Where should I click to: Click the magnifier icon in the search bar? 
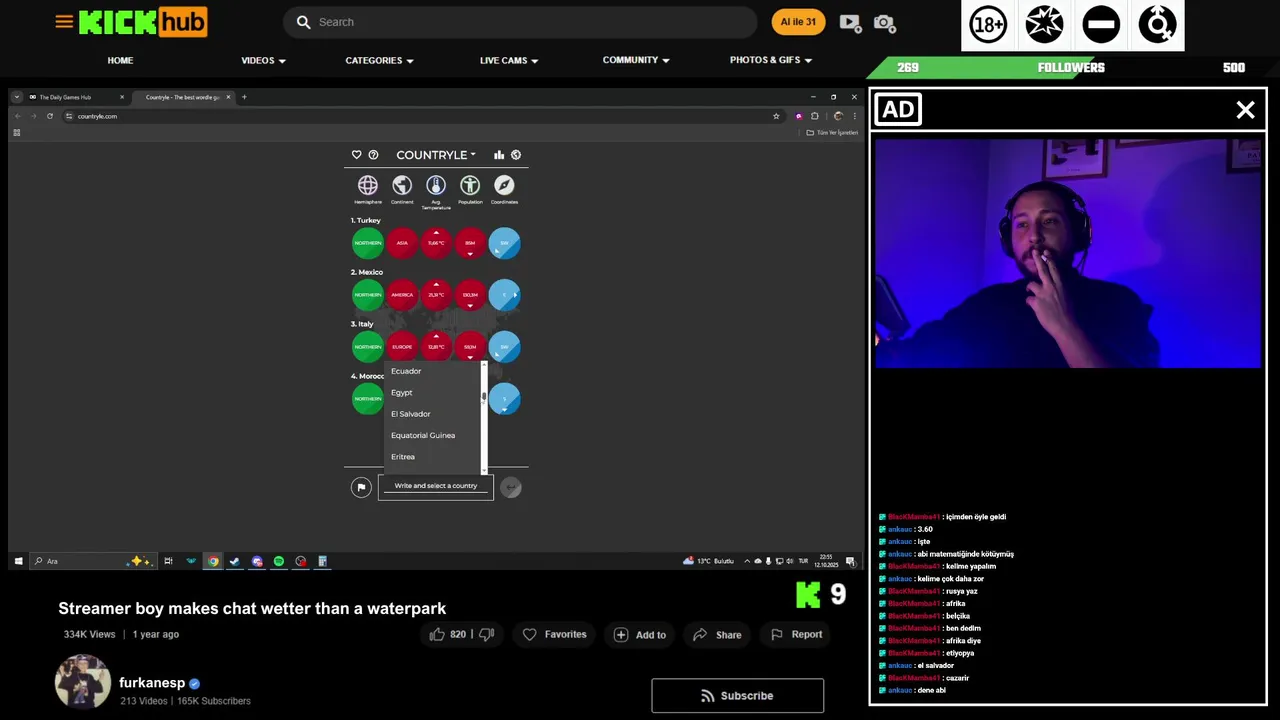[x=304, y=22]
